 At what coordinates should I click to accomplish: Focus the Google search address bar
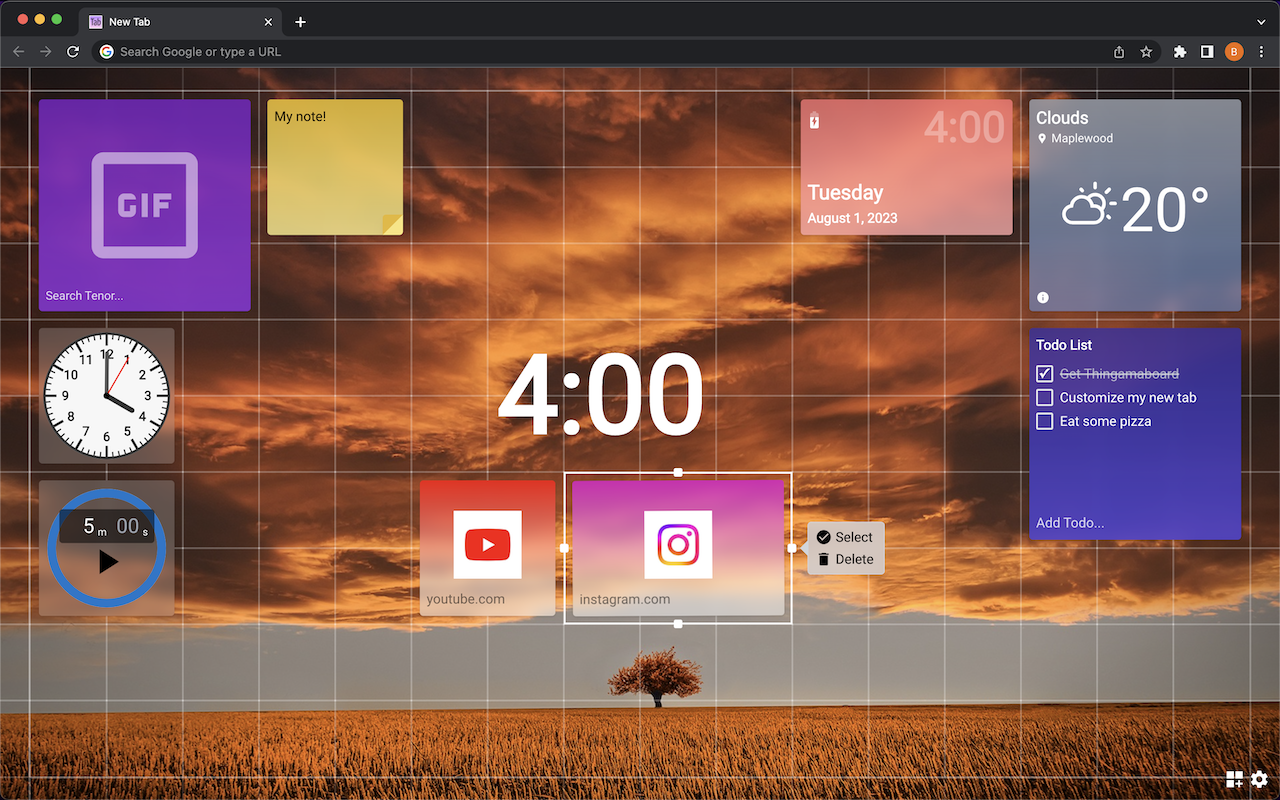pos(600,52)
